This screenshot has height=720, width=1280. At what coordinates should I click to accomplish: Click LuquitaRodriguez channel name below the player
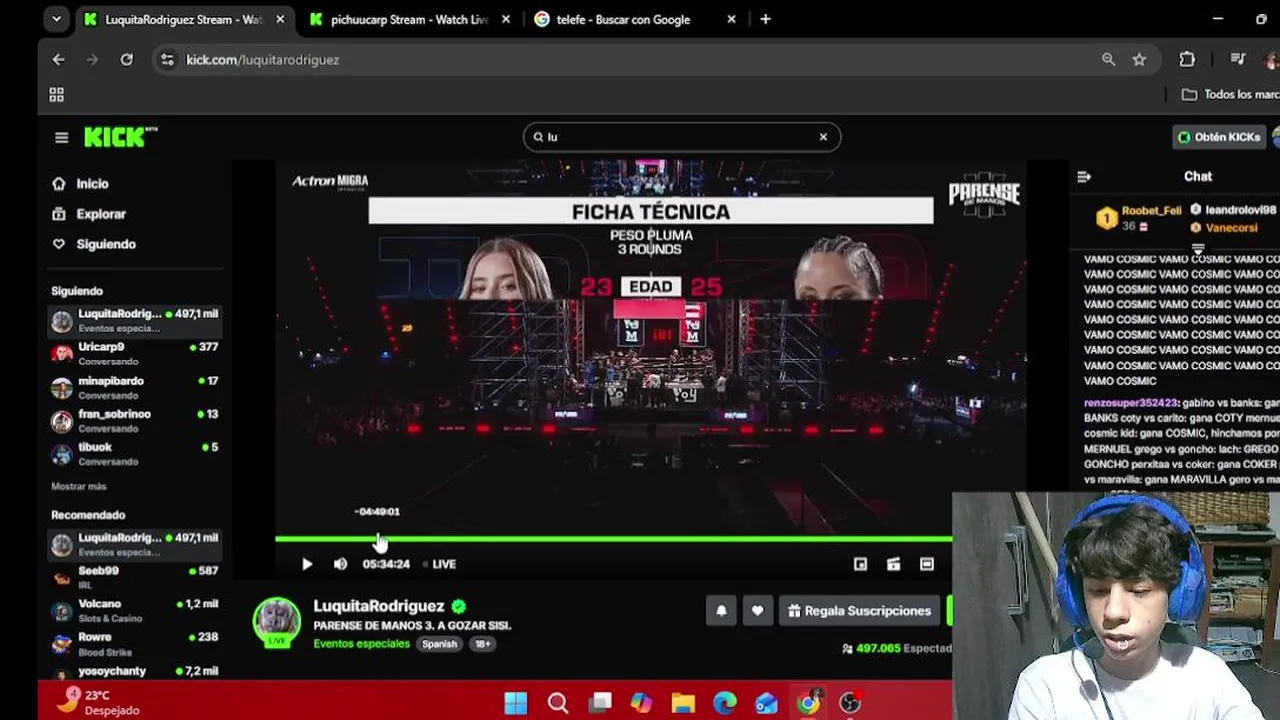[x=378, y=606]
